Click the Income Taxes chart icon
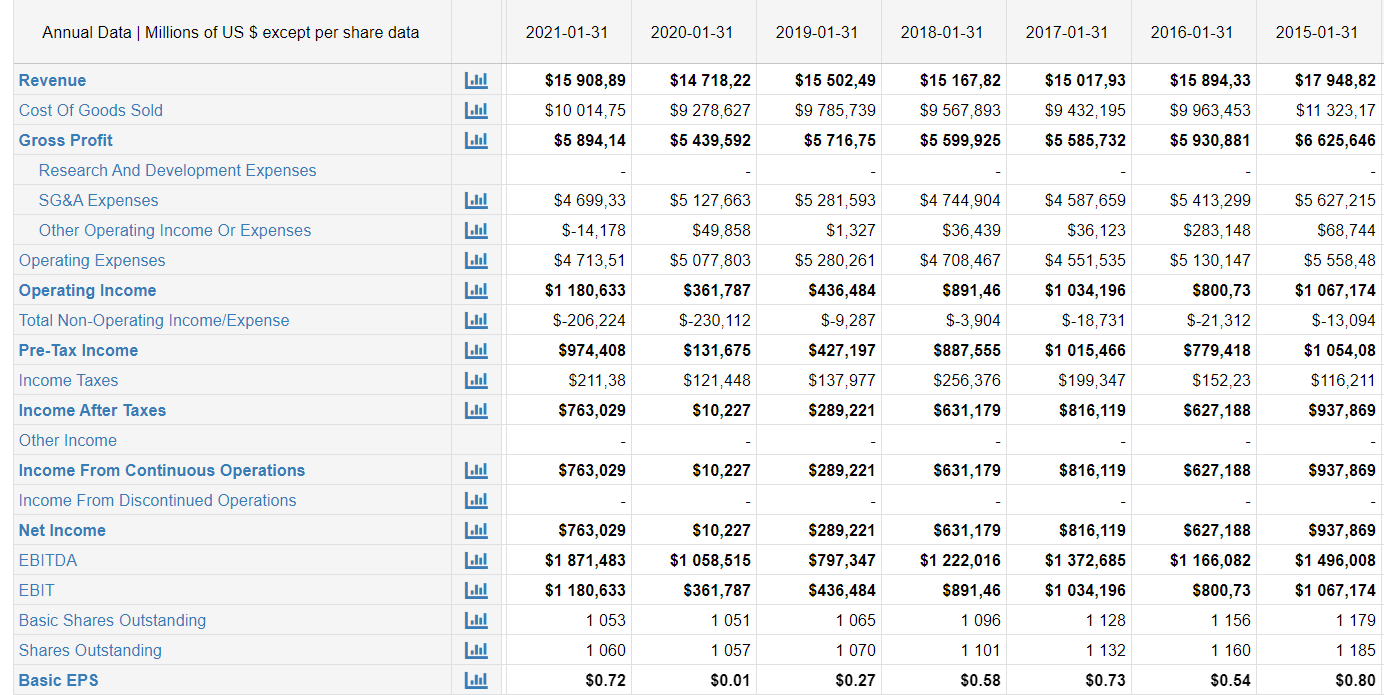 [477, 380]
